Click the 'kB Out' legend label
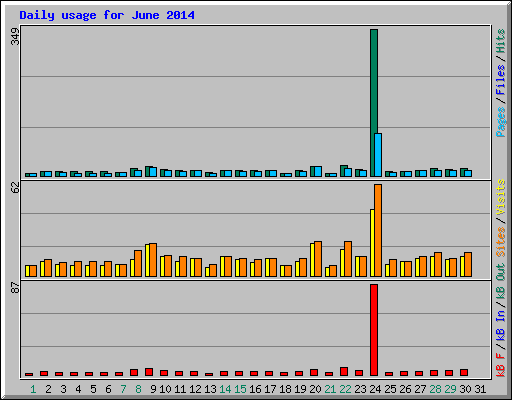 click(500, 282)
